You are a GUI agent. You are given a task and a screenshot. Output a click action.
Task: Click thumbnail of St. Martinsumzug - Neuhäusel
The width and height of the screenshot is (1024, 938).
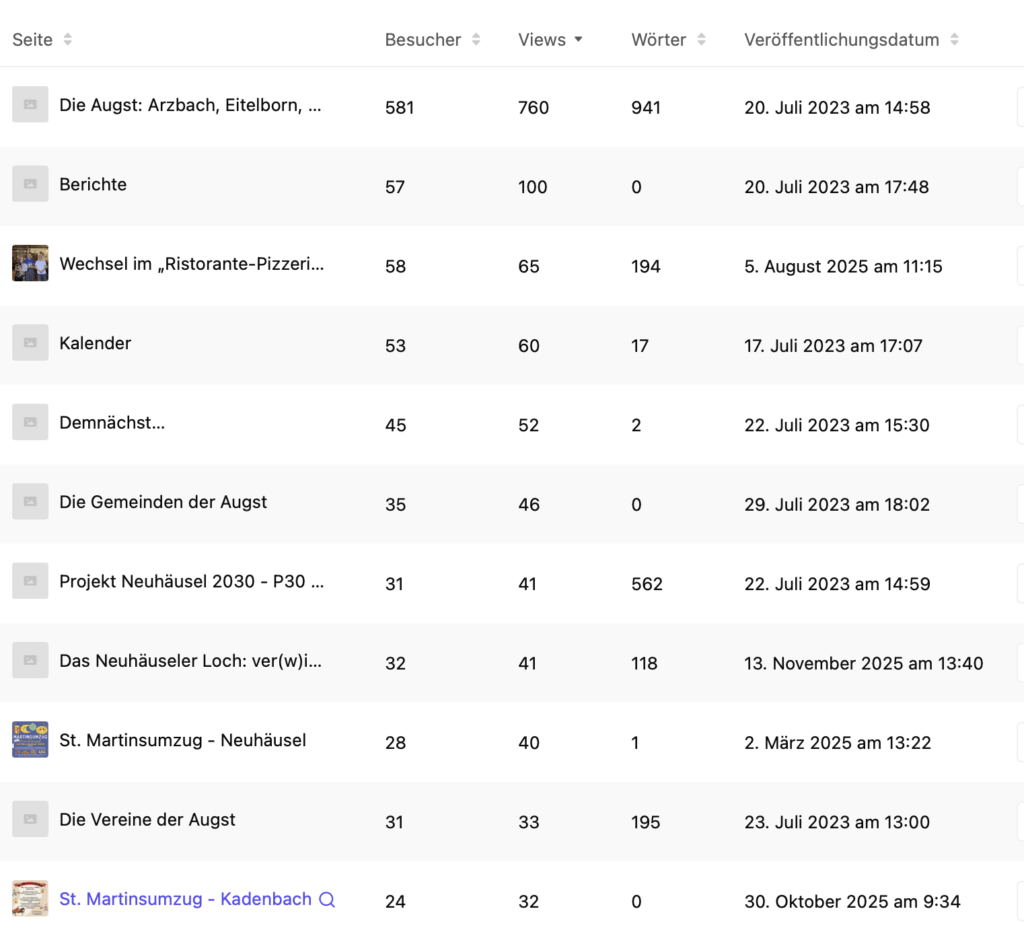coord(30,740)
